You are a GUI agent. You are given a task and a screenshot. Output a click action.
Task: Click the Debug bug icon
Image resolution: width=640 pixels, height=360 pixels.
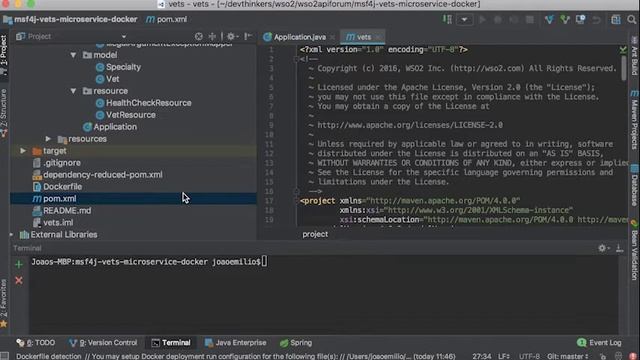pyautogui.click(x=498, y=20)
